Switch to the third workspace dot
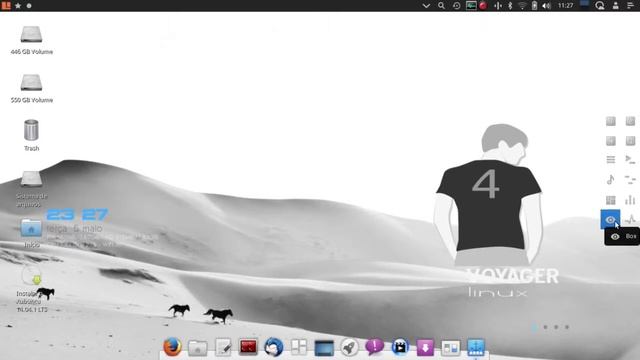 coord(556,327)
